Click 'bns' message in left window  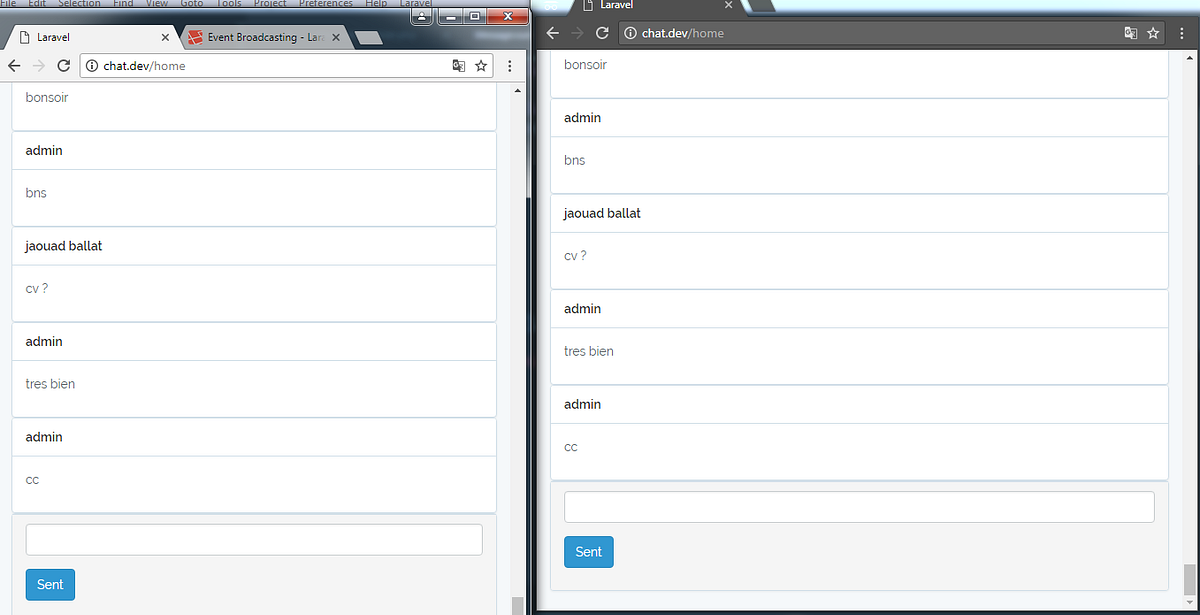click(x=36, y=193)
